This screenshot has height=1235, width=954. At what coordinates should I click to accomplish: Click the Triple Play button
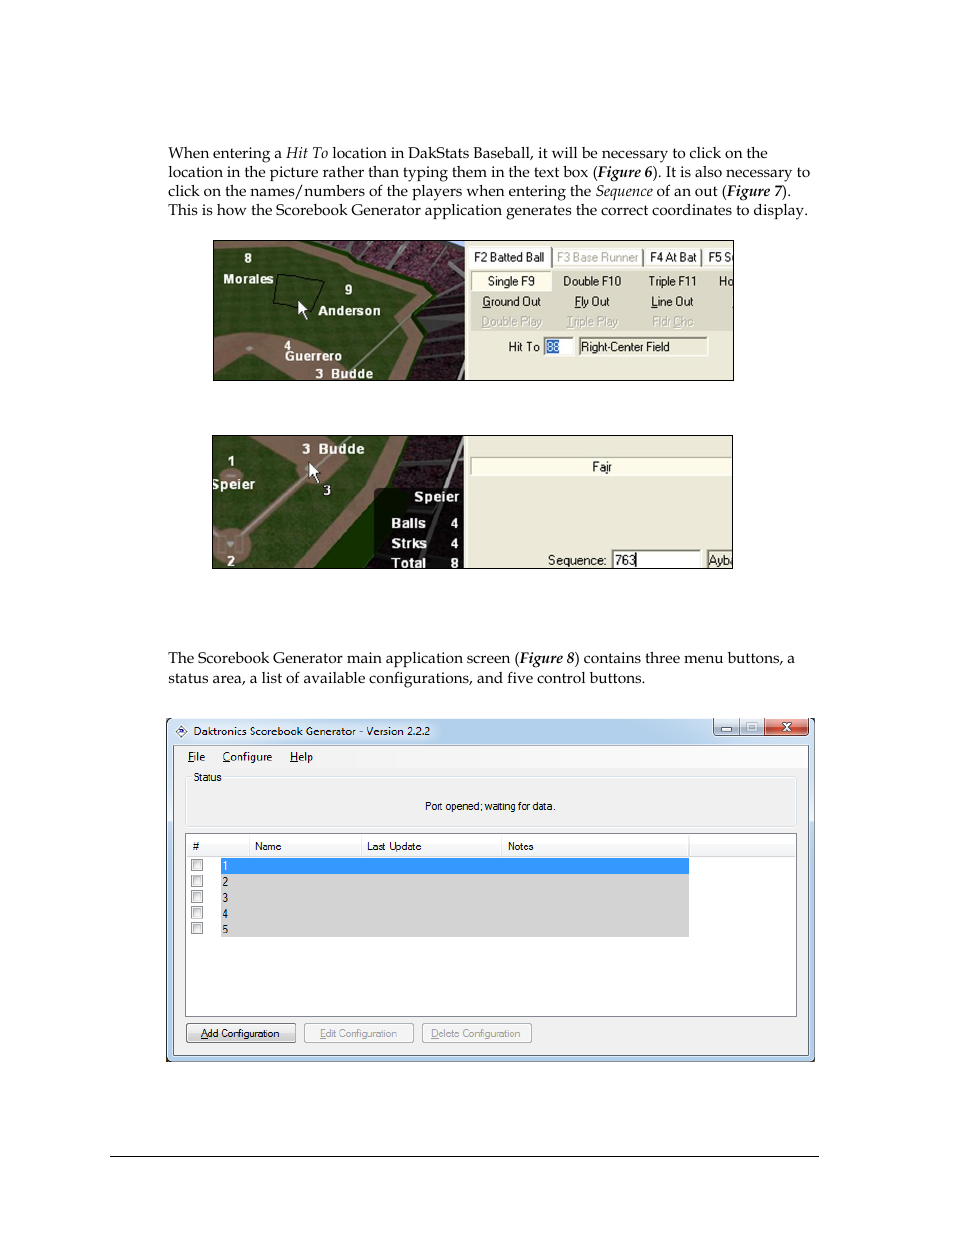click(x=592, y=322)
